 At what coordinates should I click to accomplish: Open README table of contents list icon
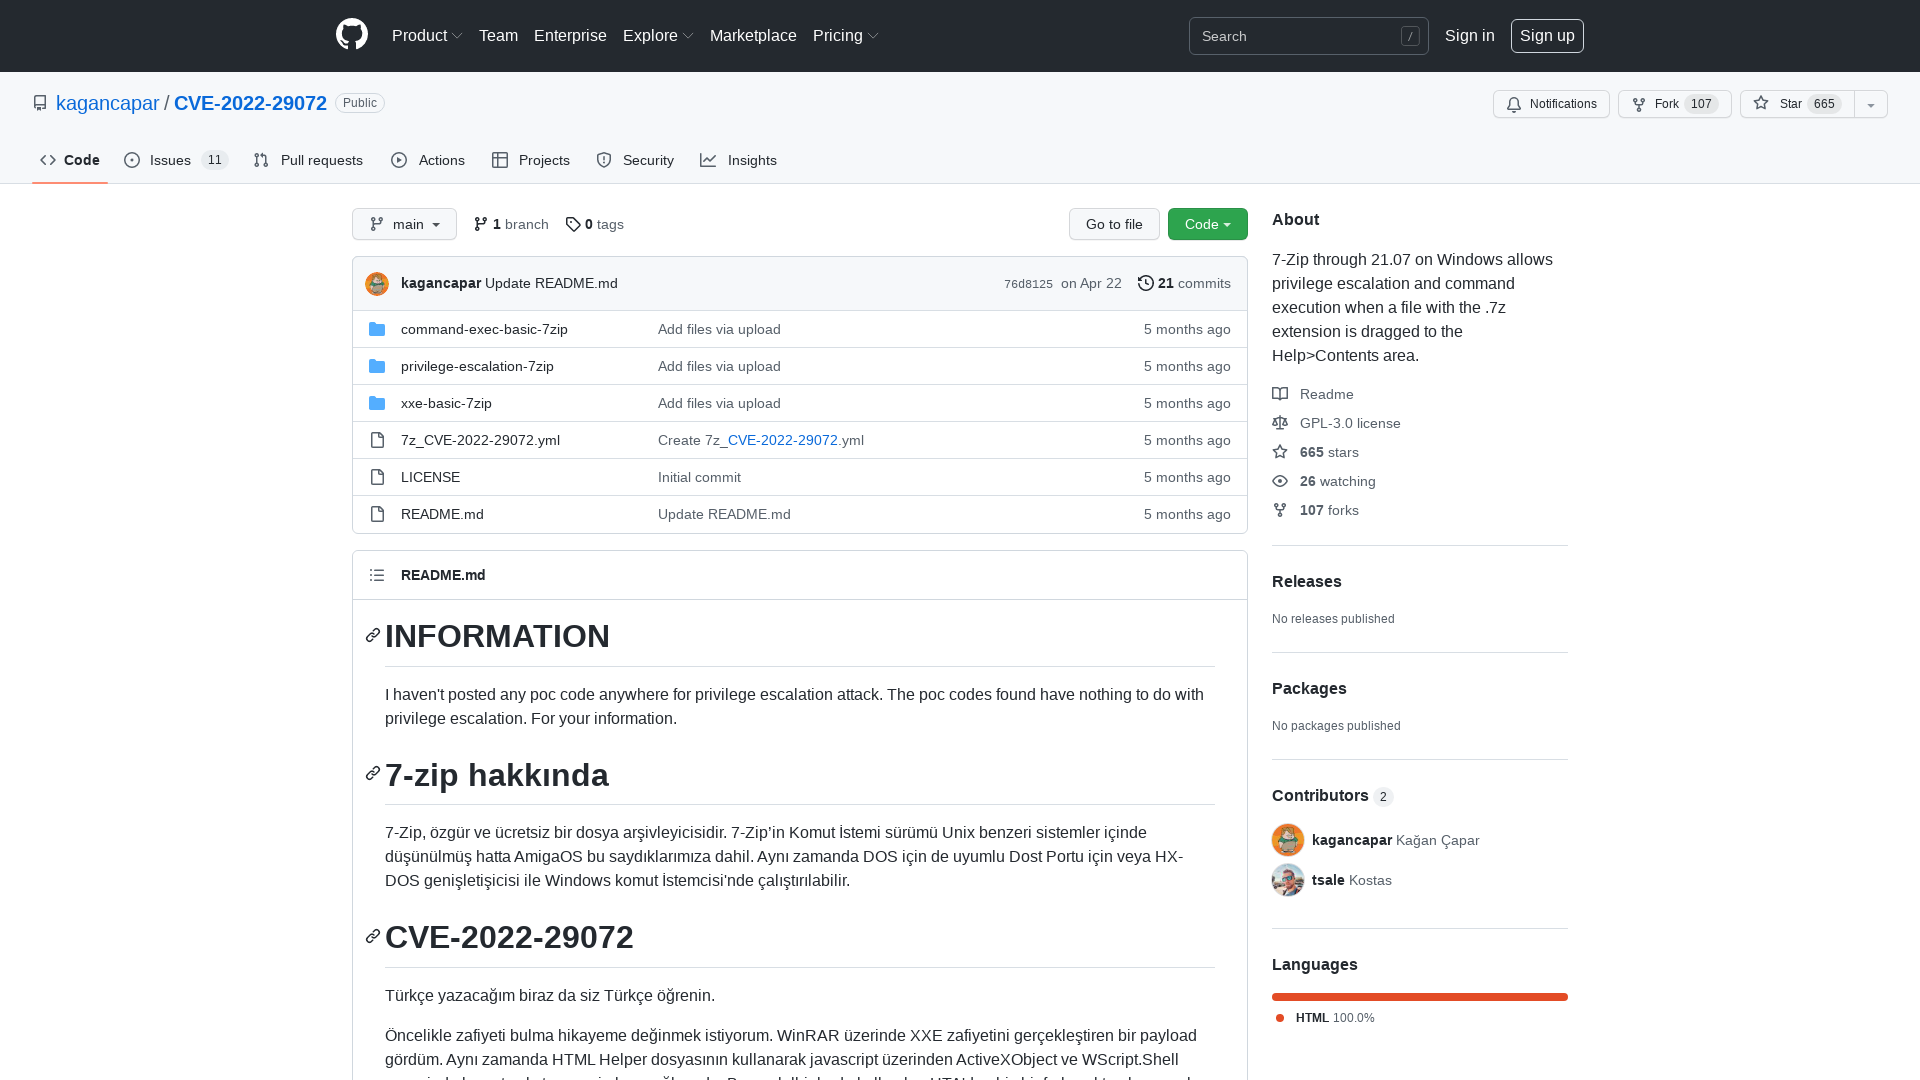[377, 575]
